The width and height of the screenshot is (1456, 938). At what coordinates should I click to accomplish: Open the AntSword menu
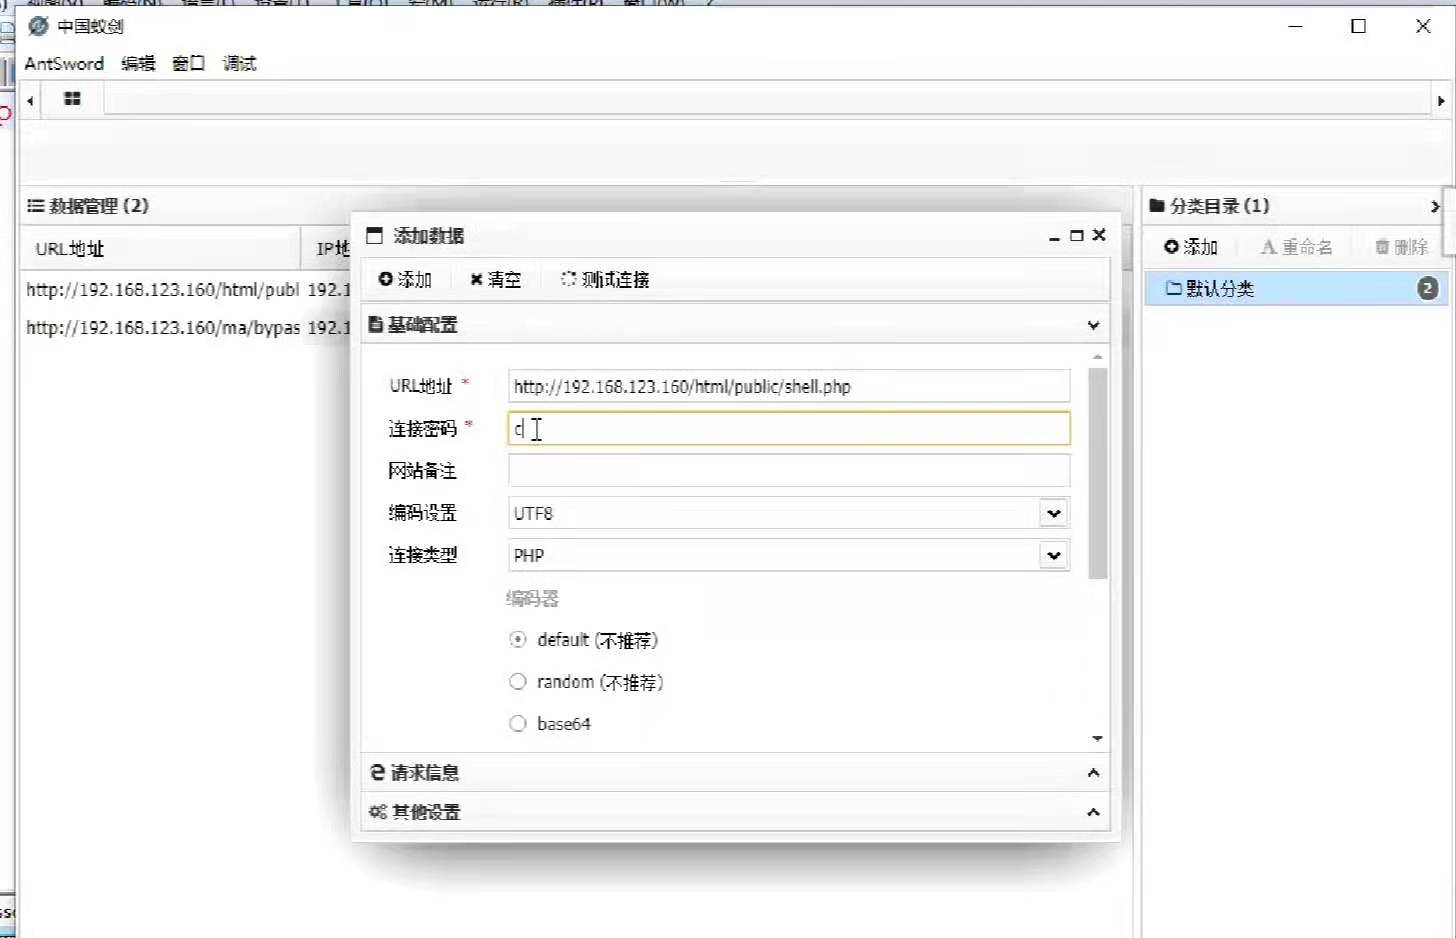64,63
